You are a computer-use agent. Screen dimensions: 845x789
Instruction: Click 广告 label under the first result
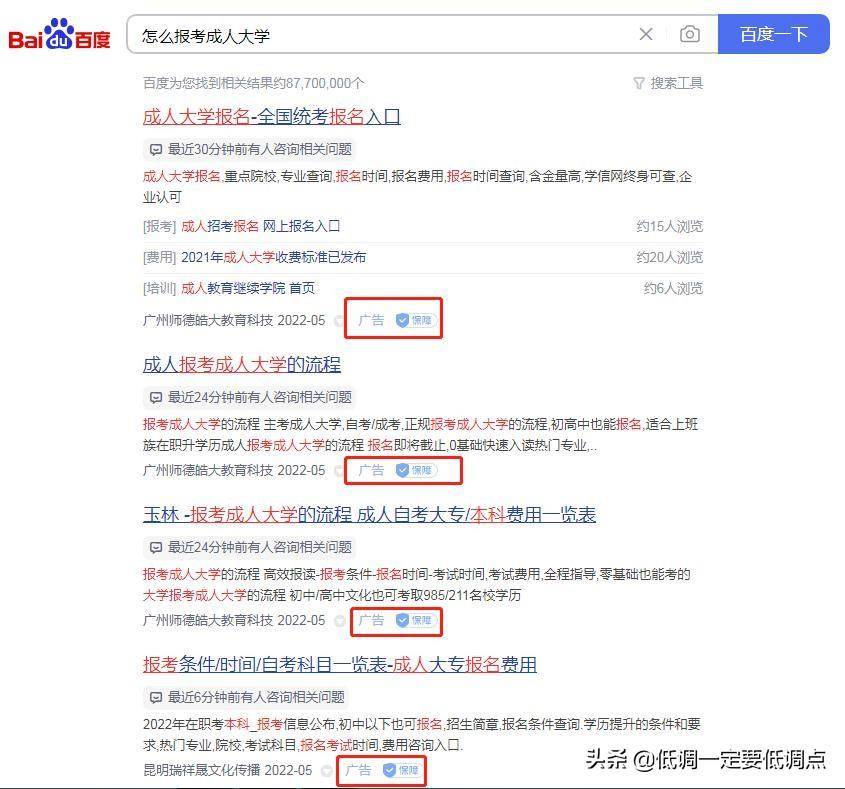(371, 321)
